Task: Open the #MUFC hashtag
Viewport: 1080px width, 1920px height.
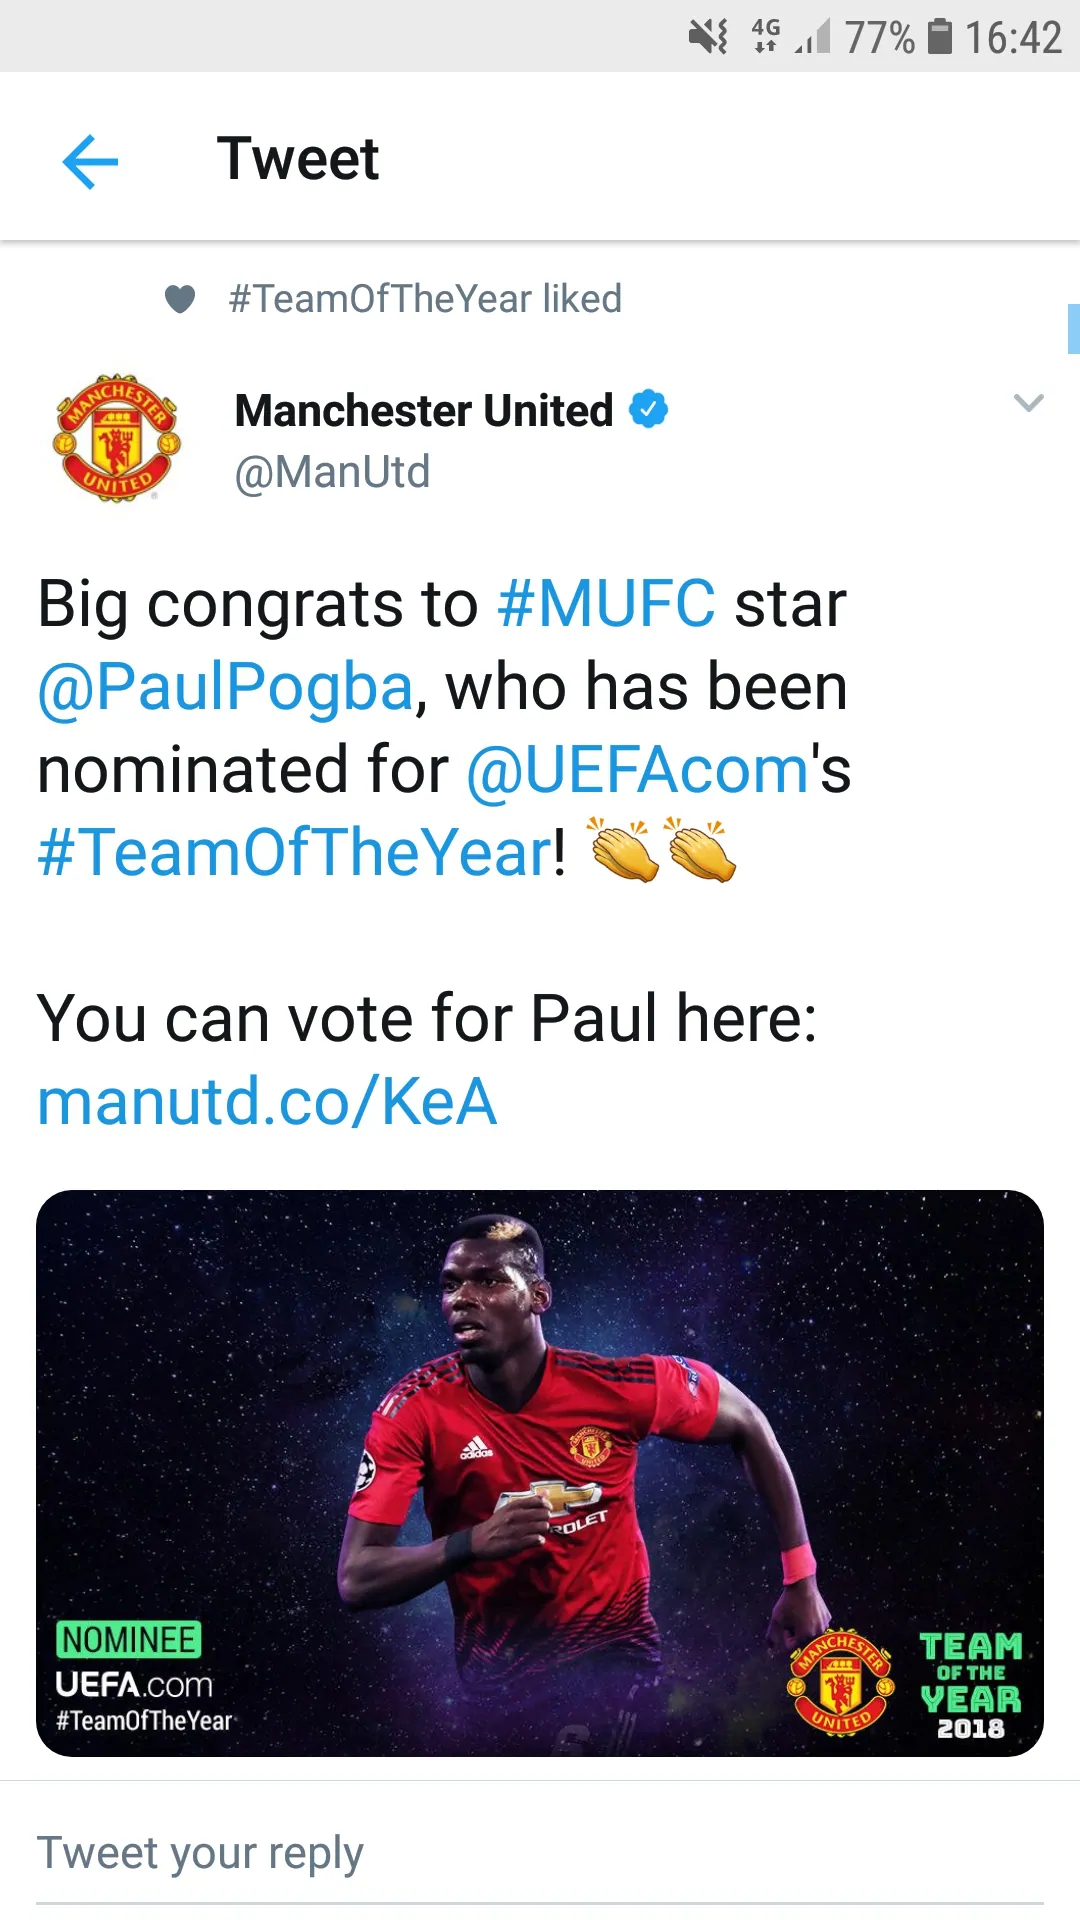Action: 606,604
